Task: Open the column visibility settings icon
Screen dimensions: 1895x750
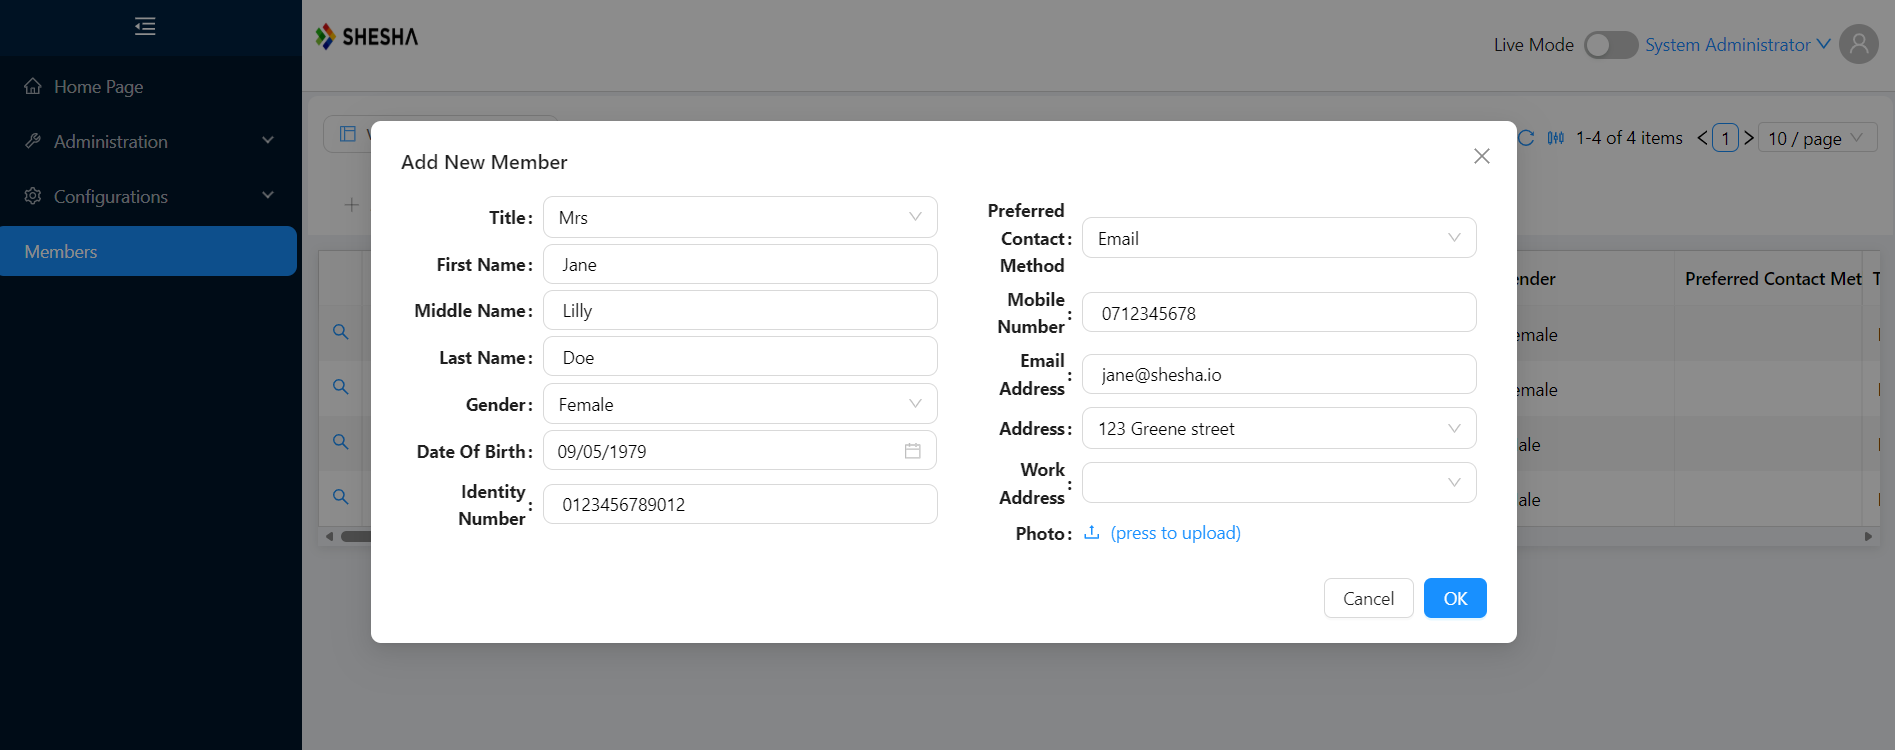Action: point(1556,138)
